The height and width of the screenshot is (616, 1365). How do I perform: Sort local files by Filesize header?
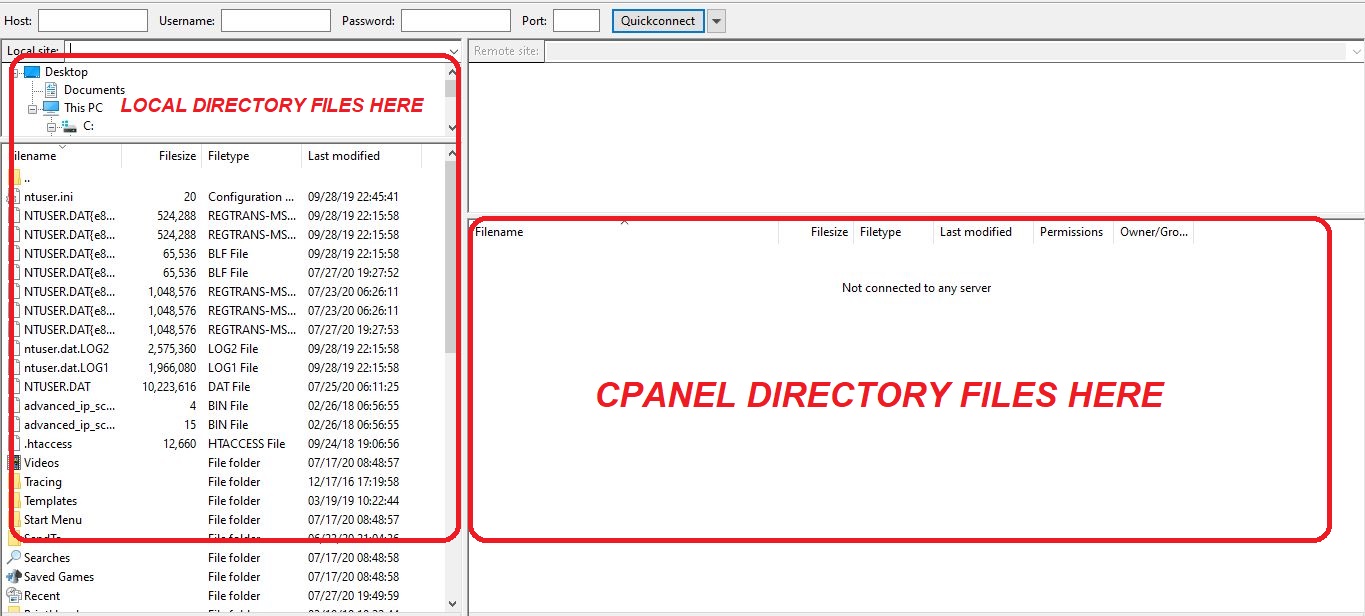(161, 156)
